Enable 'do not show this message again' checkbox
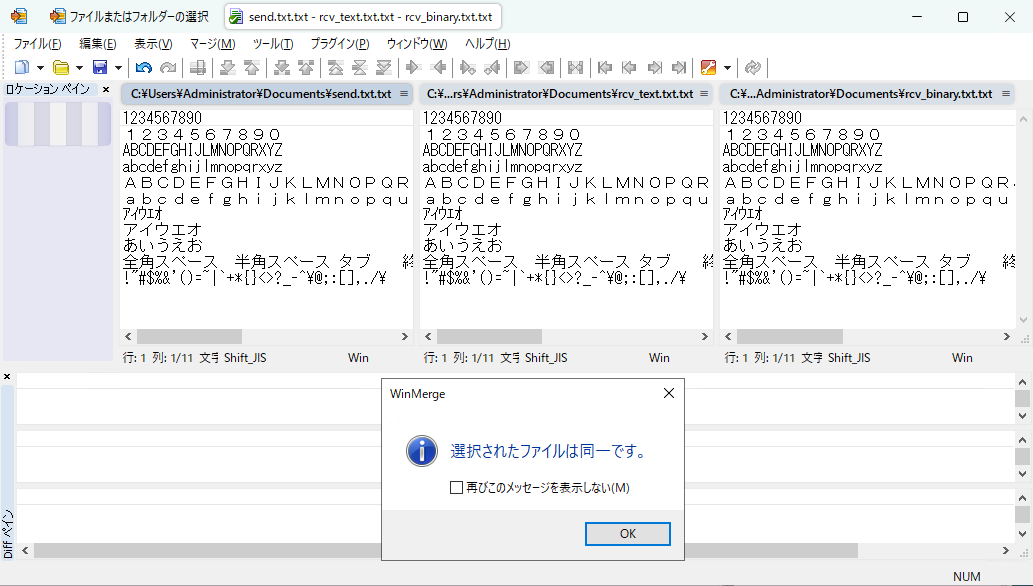 click(456, 488)
